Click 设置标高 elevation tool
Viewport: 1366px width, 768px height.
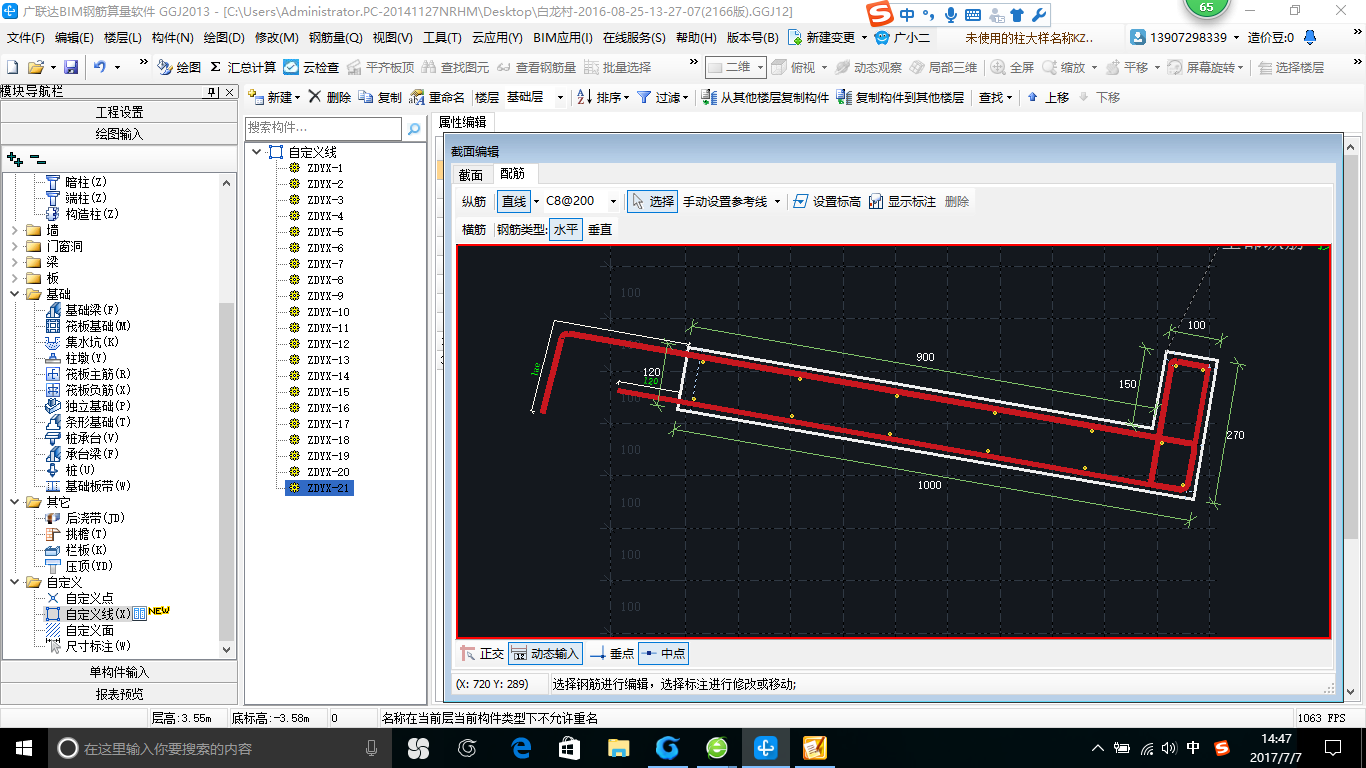(x=826, y=201)
